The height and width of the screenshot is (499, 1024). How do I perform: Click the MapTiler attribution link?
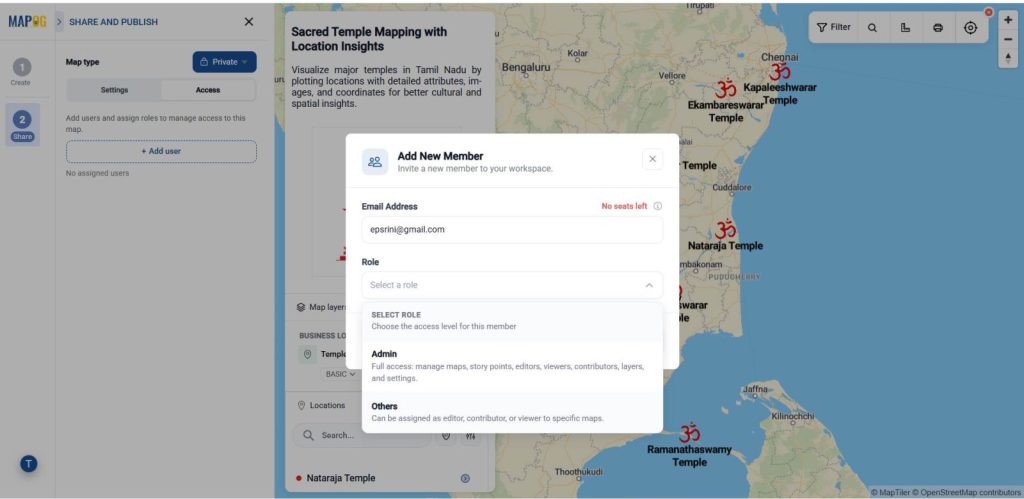coord(889,492)
